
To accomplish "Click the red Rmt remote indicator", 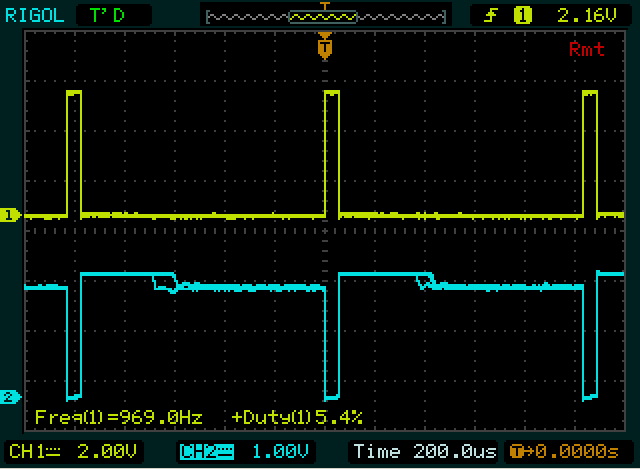I will click(587, 49).
